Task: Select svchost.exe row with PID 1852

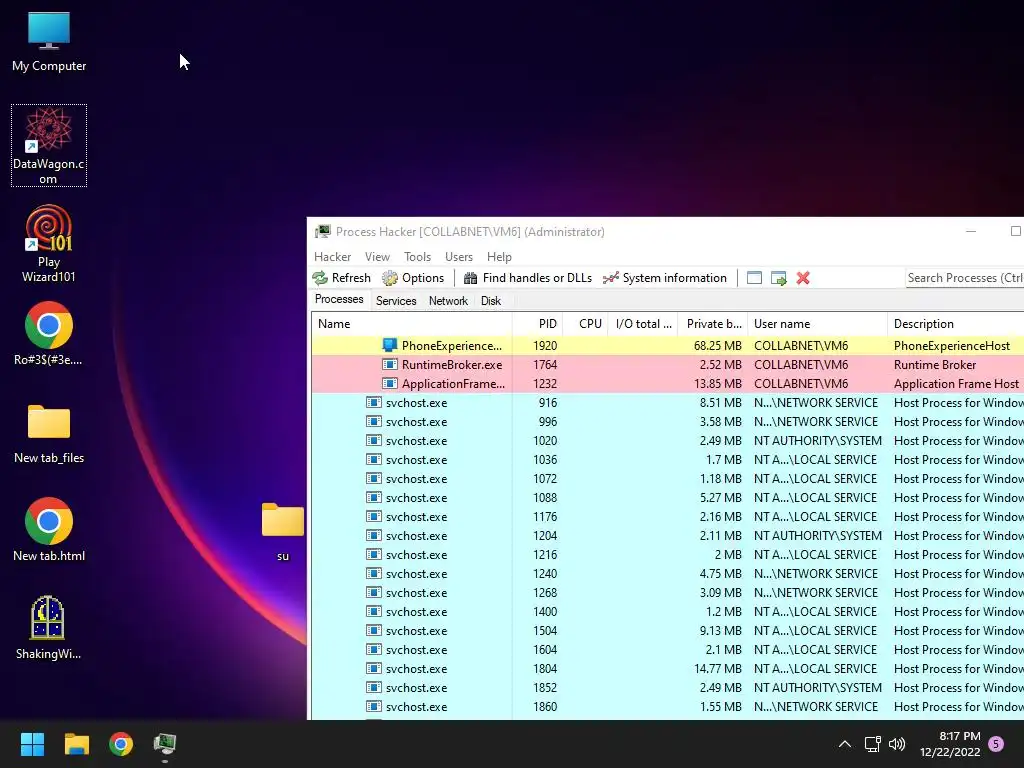Action: point(667,688)
